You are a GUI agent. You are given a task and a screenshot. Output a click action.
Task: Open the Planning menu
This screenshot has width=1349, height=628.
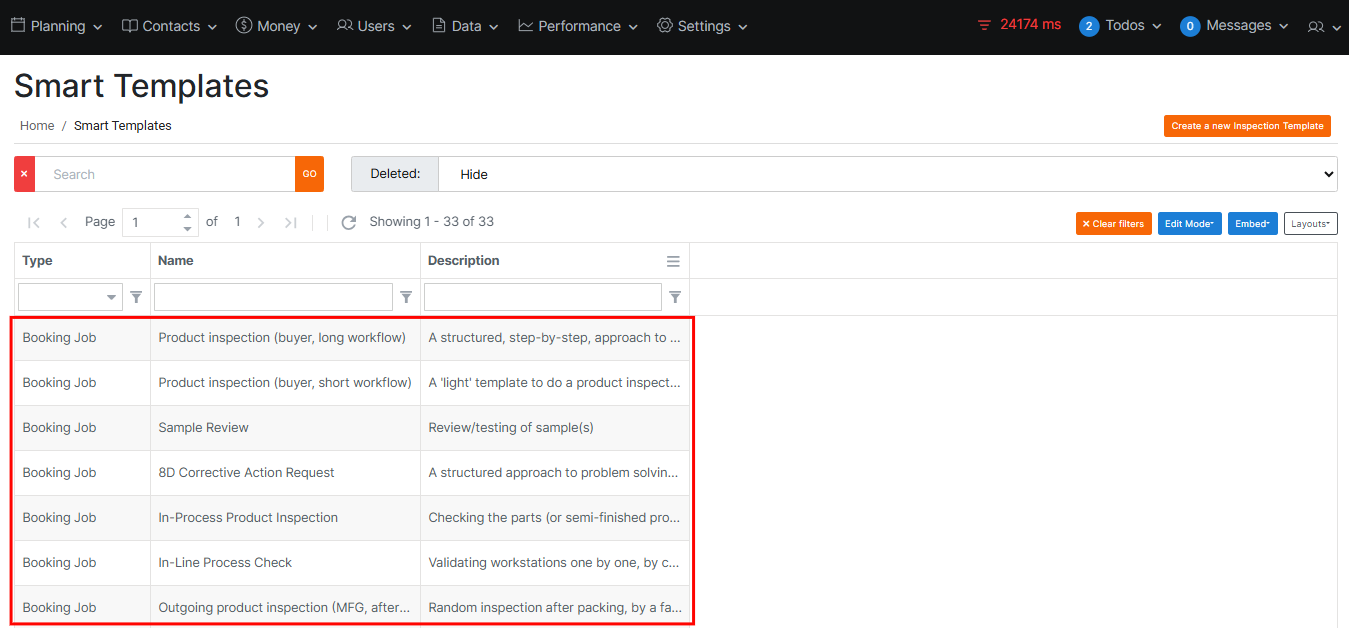pos(57,26)
